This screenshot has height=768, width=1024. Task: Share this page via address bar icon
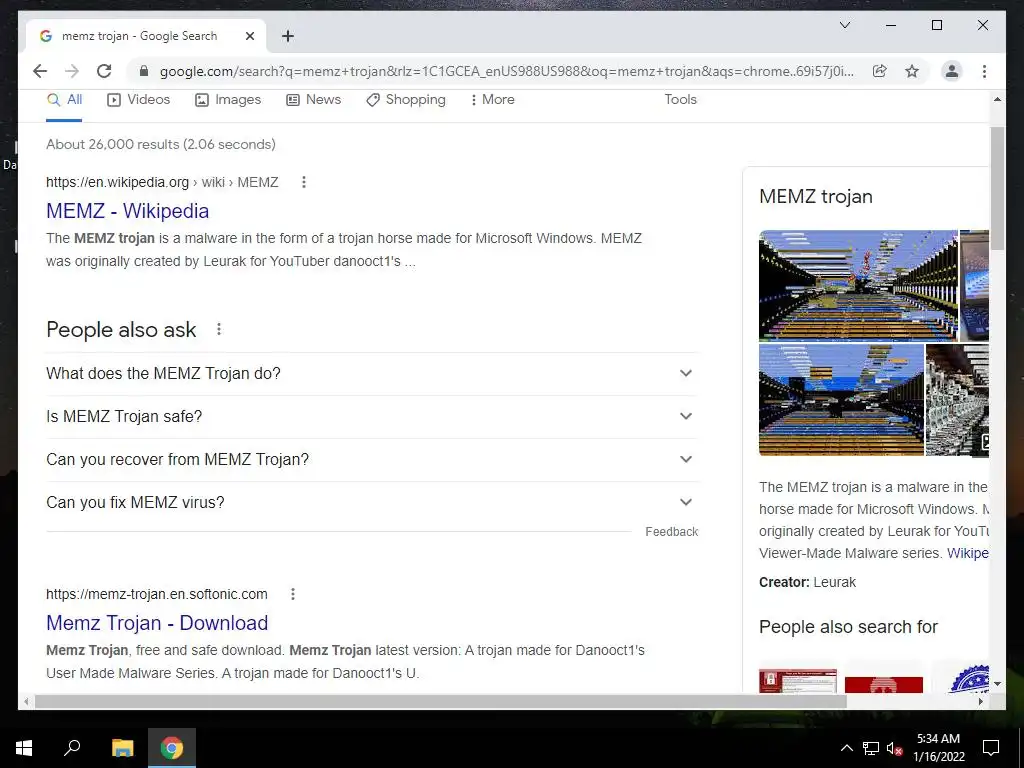pyautogui.click(x=880, y=71)
